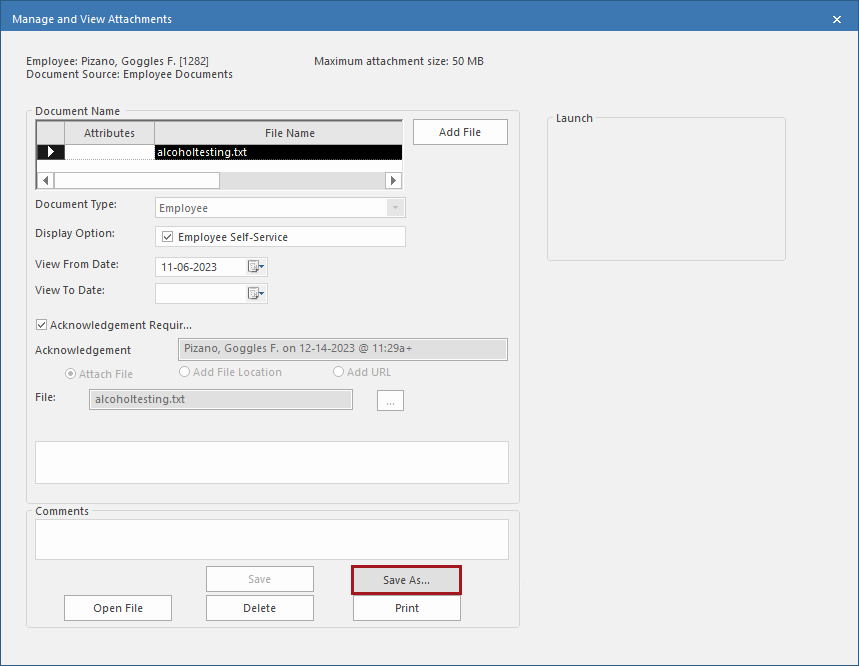Open the Document Type dropdown

click(397, 207)
